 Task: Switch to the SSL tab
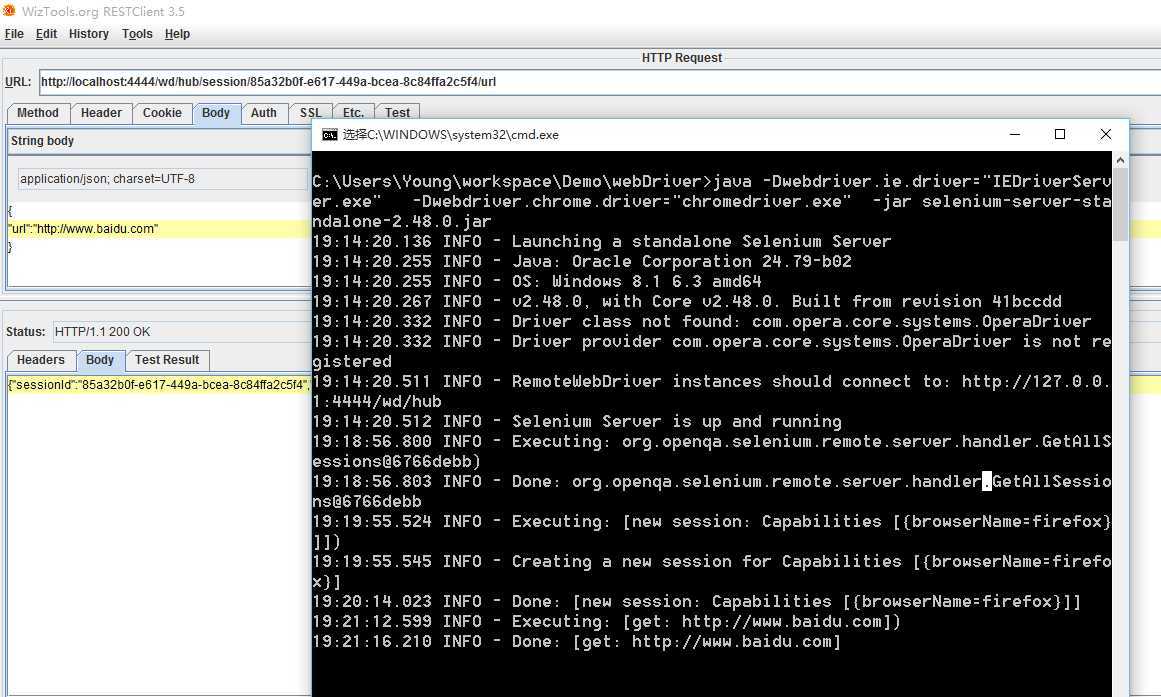coord(310,112)
